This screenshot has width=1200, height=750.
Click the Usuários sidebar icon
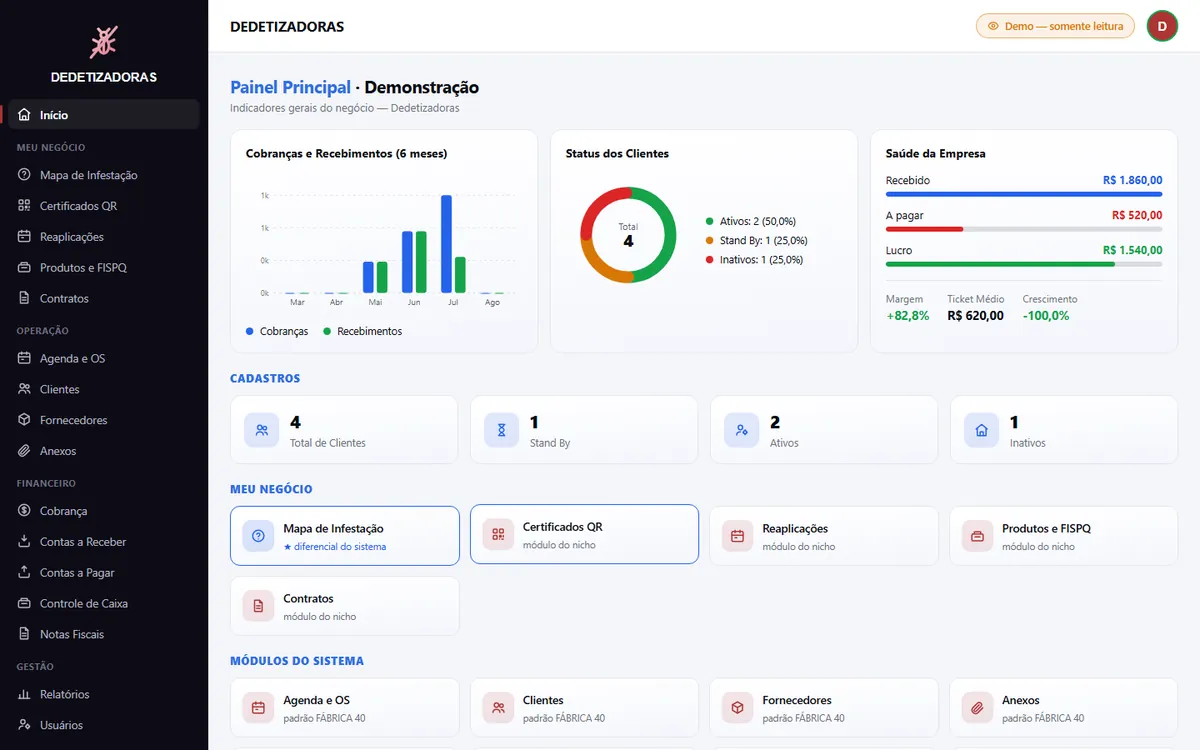point(24,726)
